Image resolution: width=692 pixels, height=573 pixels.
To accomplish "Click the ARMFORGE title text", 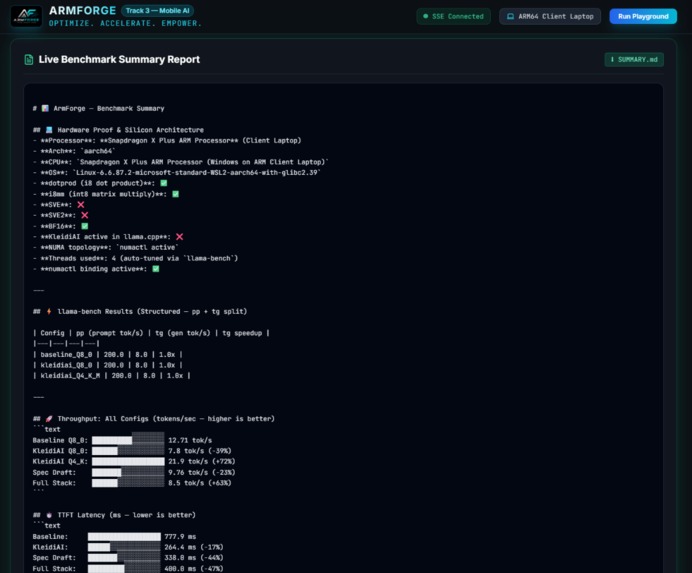I will click(83, 11).
